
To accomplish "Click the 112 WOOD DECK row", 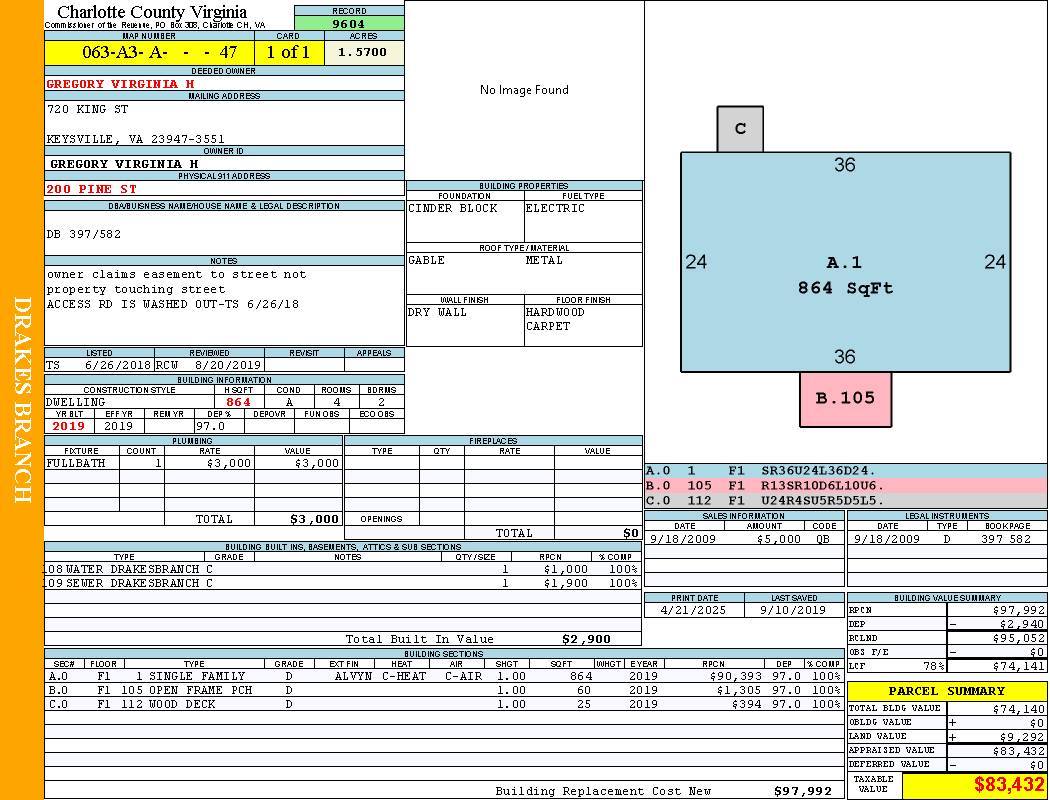I will coord(444,704).
